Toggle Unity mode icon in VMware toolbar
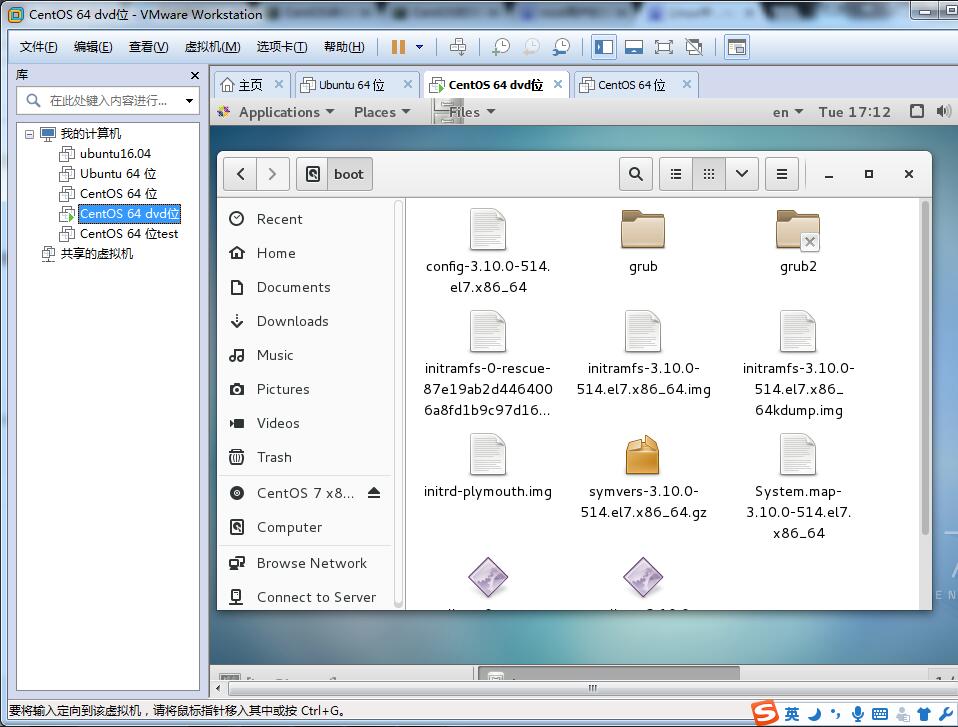This screenshot has width=958, height=727. 693,47
